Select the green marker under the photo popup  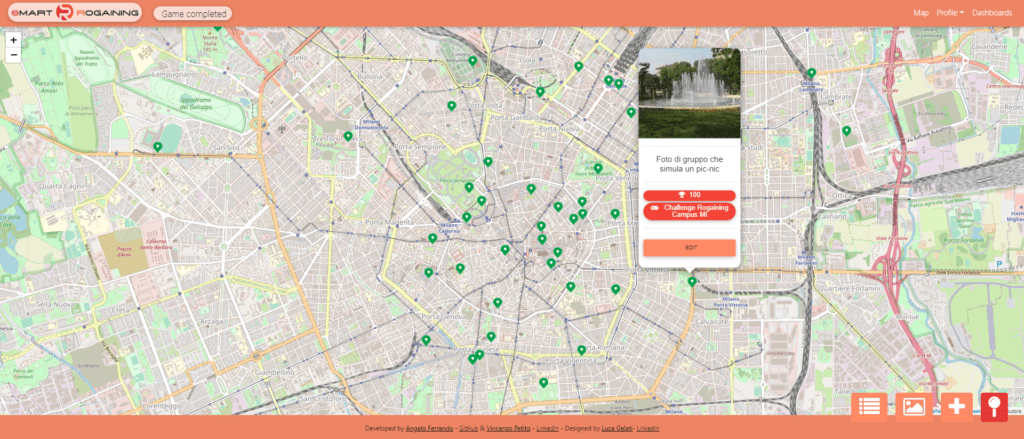click(692, 282)
